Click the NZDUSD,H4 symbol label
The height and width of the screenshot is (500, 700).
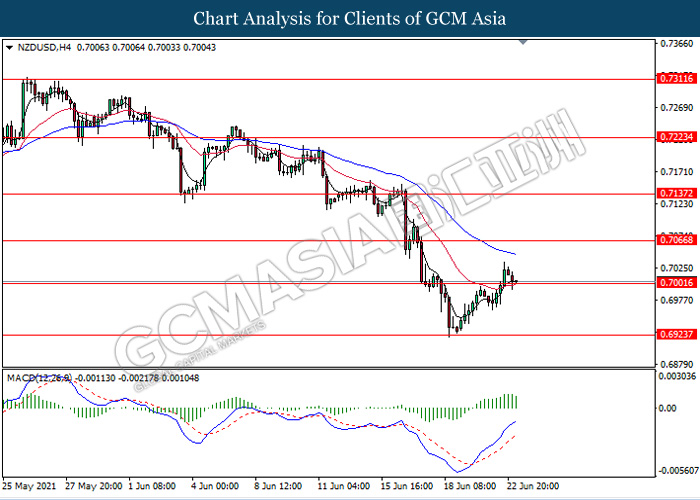[x=44, y=47]
